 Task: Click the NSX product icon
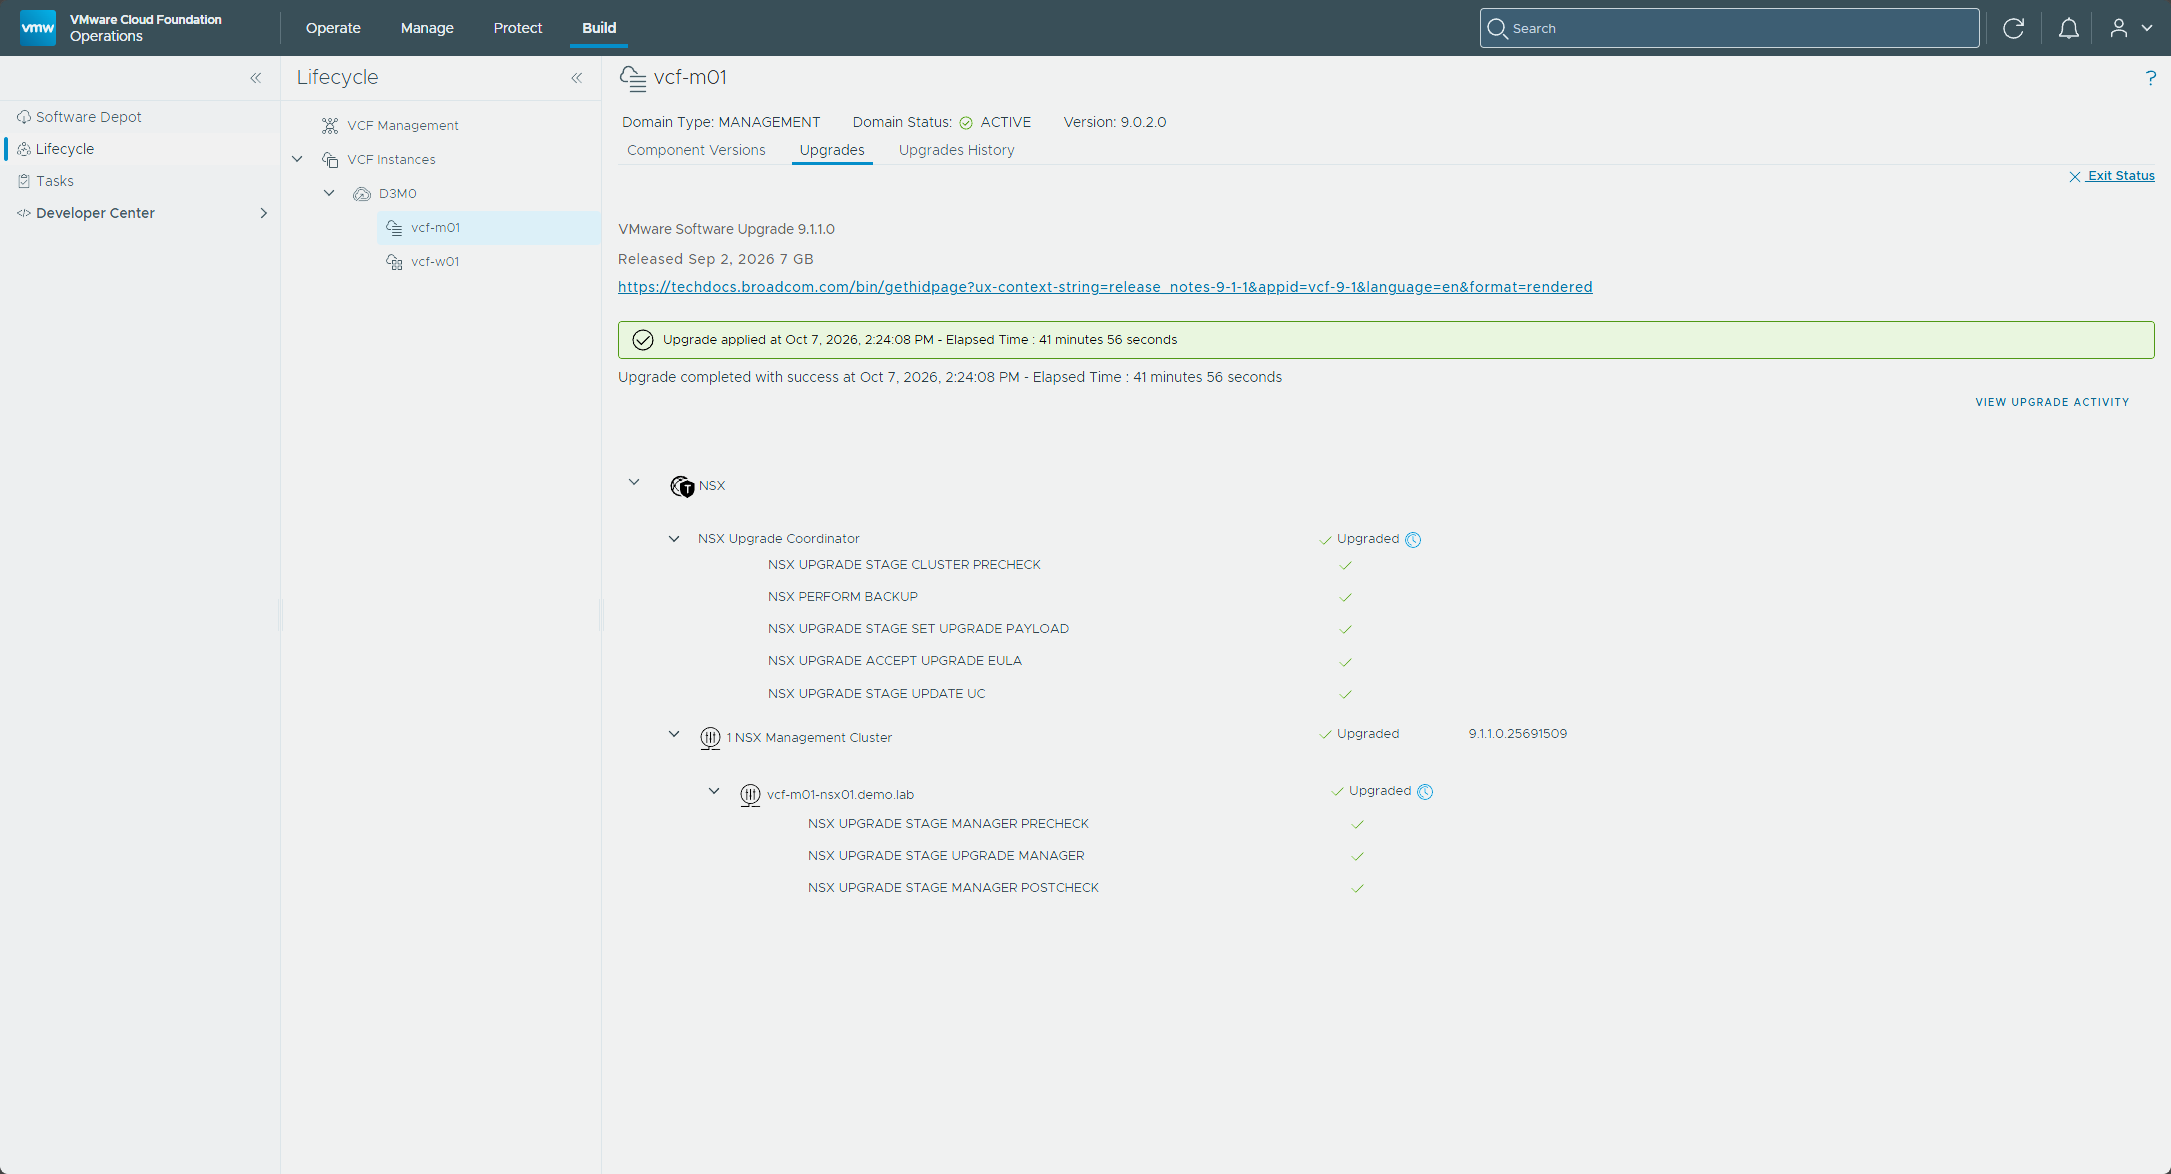click(682, 486)
